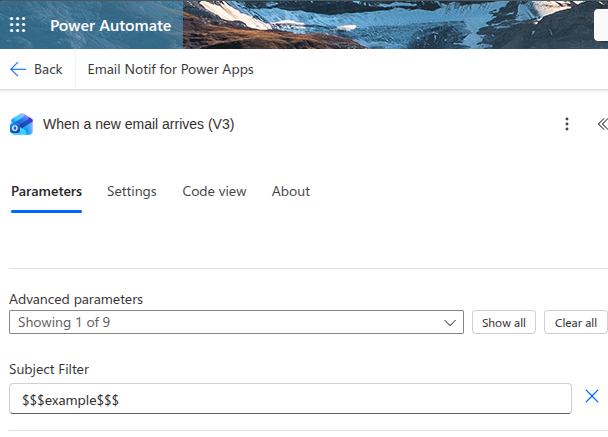Viewport: 608px width, 437px height.
Task: Open the About tab
Action: [291, 191]
